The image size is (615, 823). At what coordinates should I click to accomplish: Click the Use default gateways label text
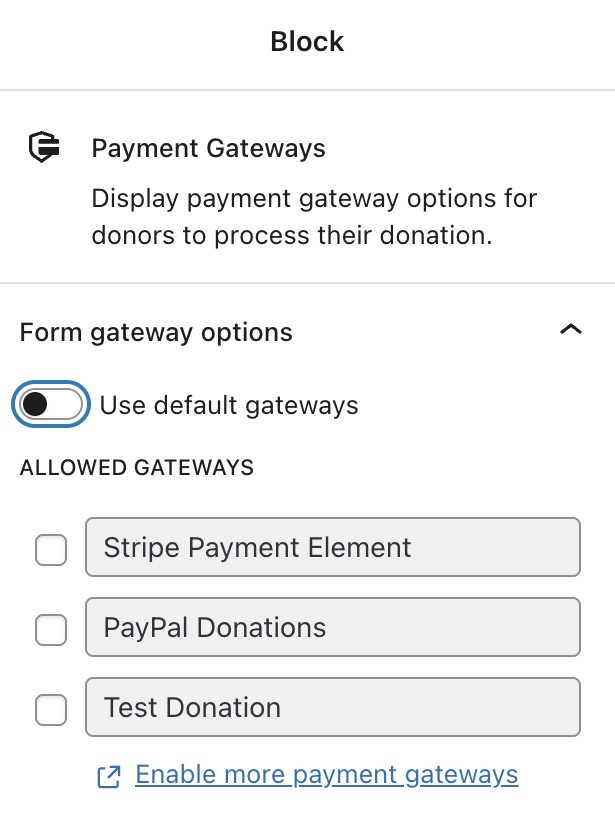(x=229, y=405)
